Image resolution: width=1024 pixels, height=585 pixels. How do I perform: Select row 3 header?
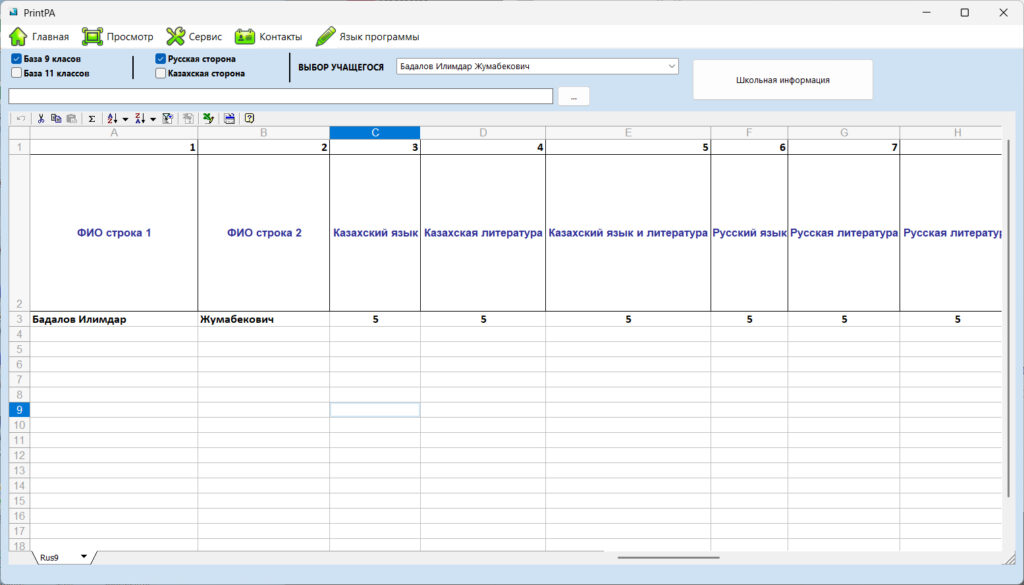pos(20,319)
